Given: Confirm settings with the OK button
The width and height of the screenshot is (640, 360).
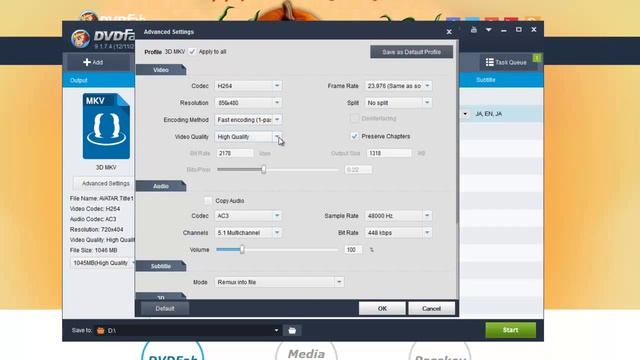Looking at the screenshot, I should [382, 309].
